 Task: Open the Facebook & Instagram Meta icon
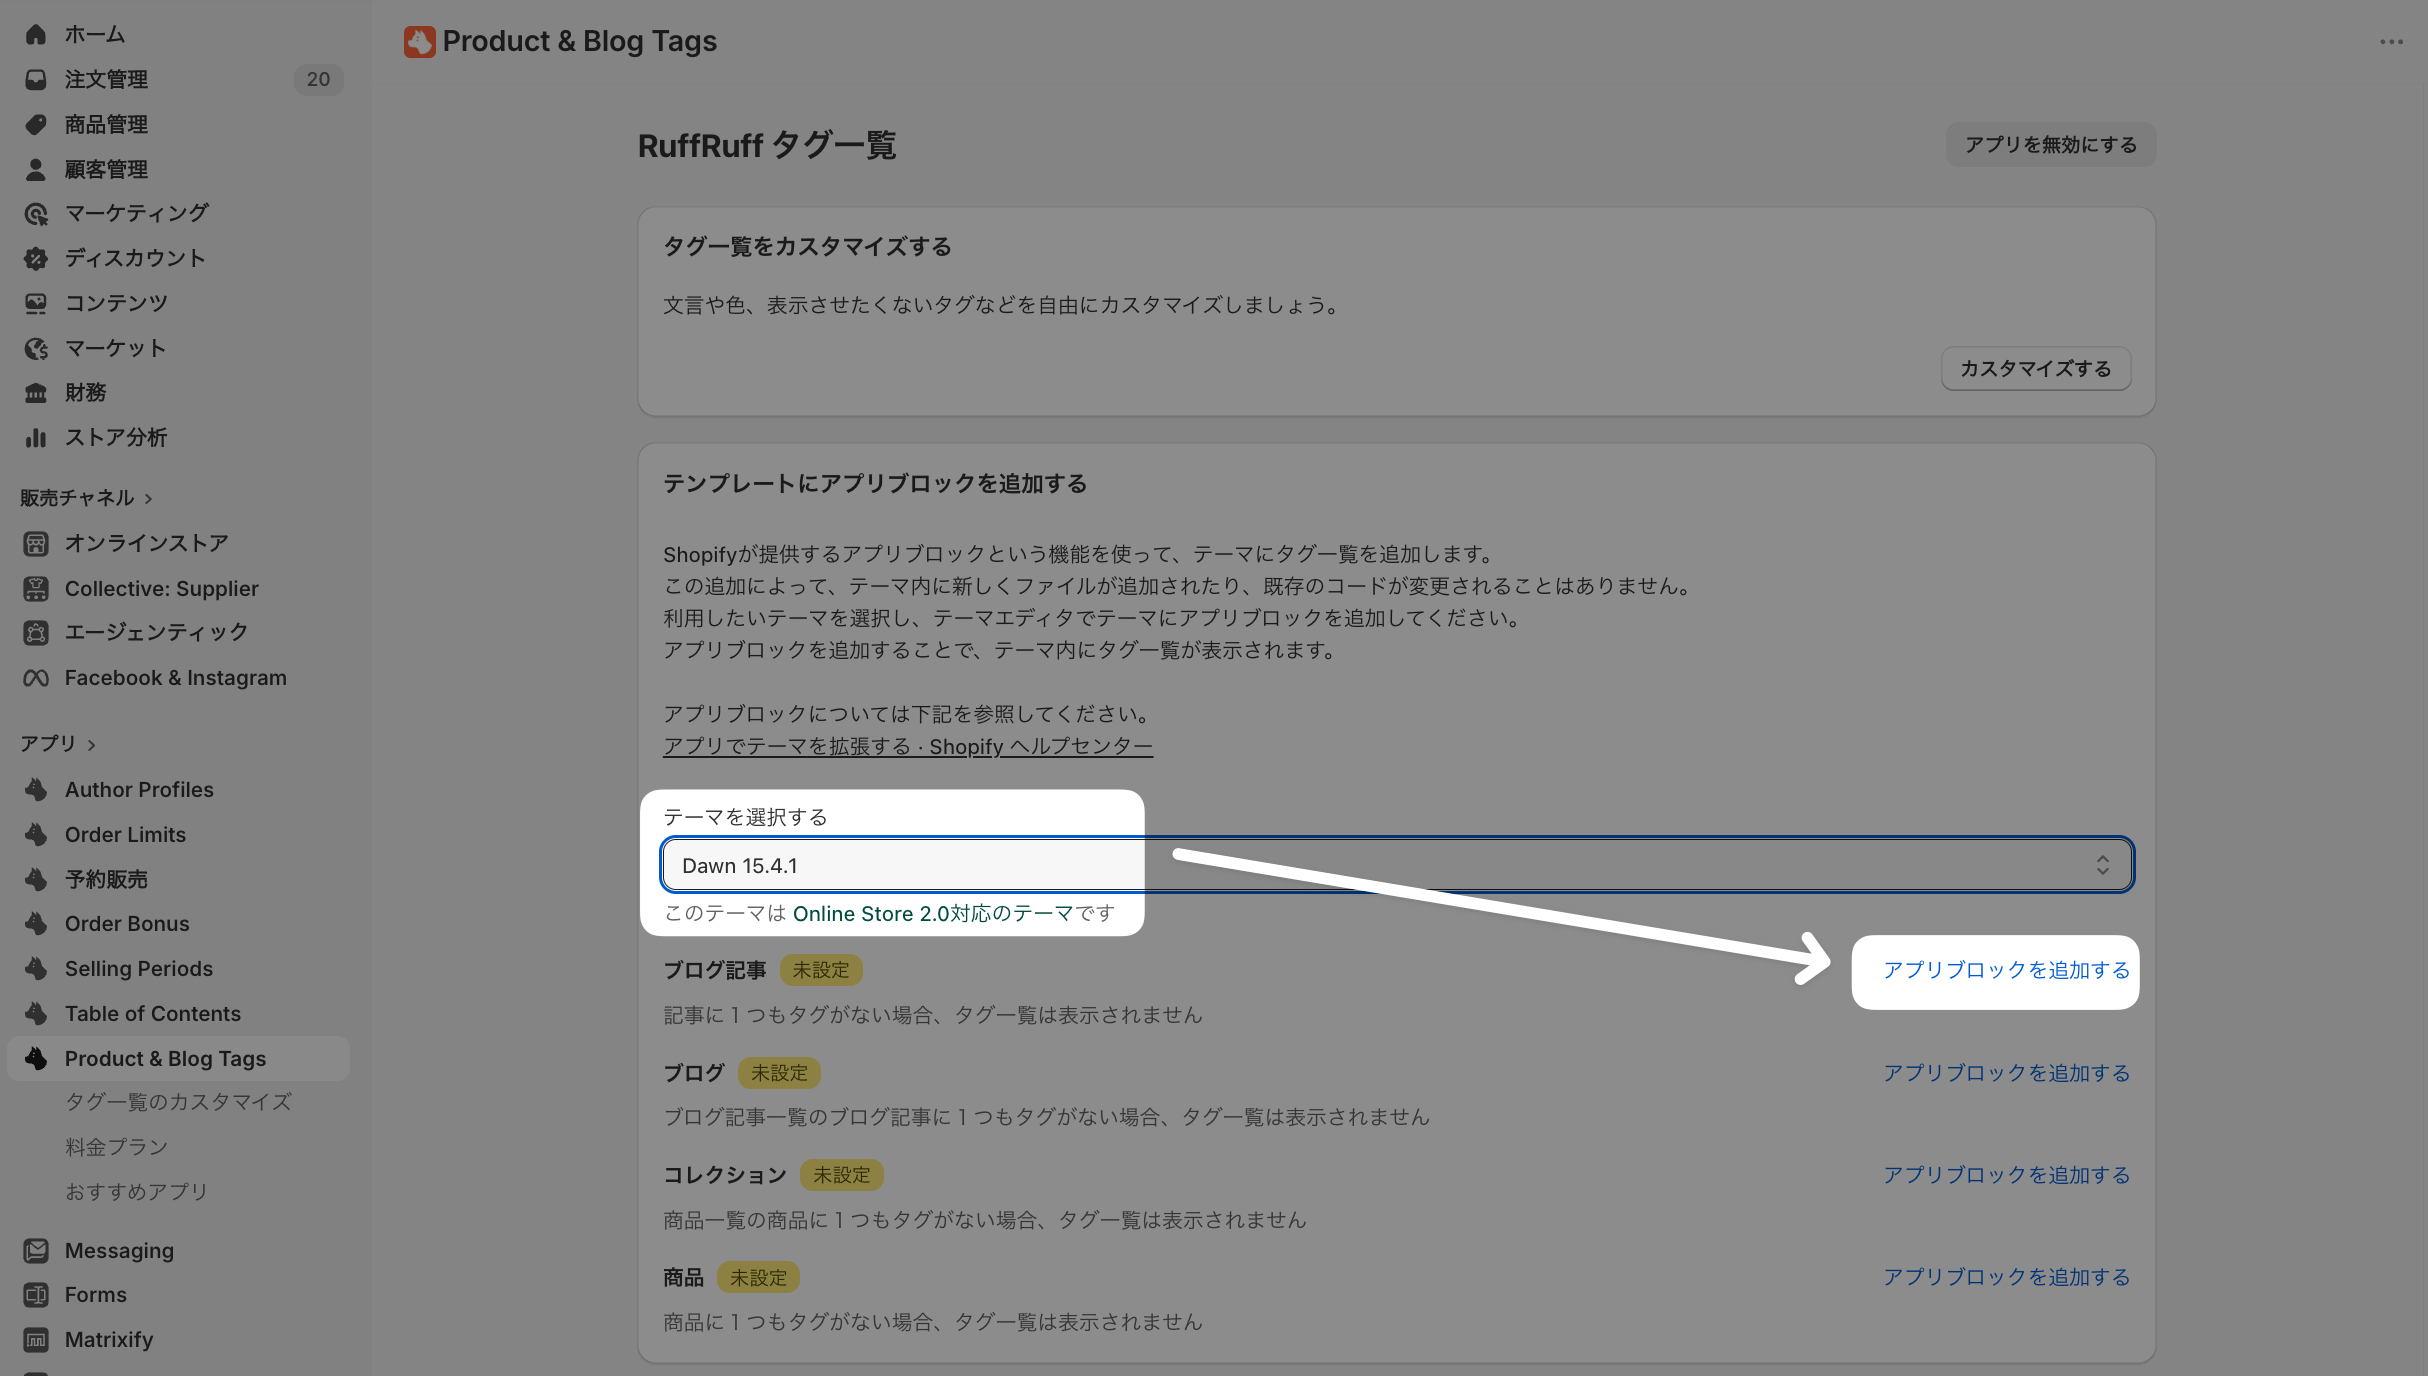coord(36,678)
